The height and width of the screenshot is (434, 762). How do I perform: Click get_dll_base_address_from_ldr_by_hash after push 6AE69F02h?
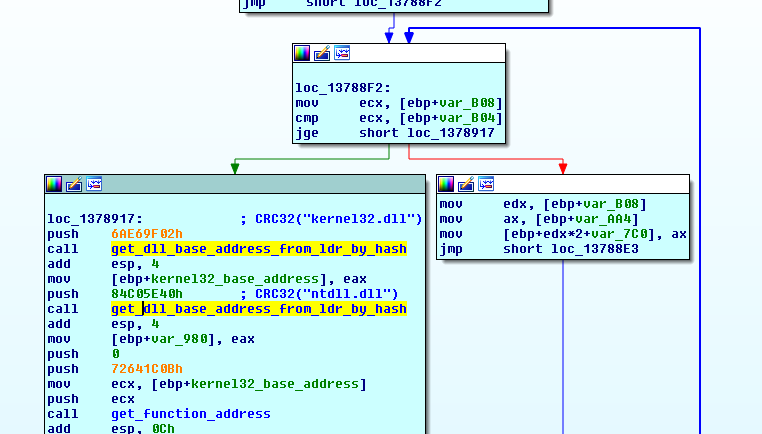(x=258, y=249)
